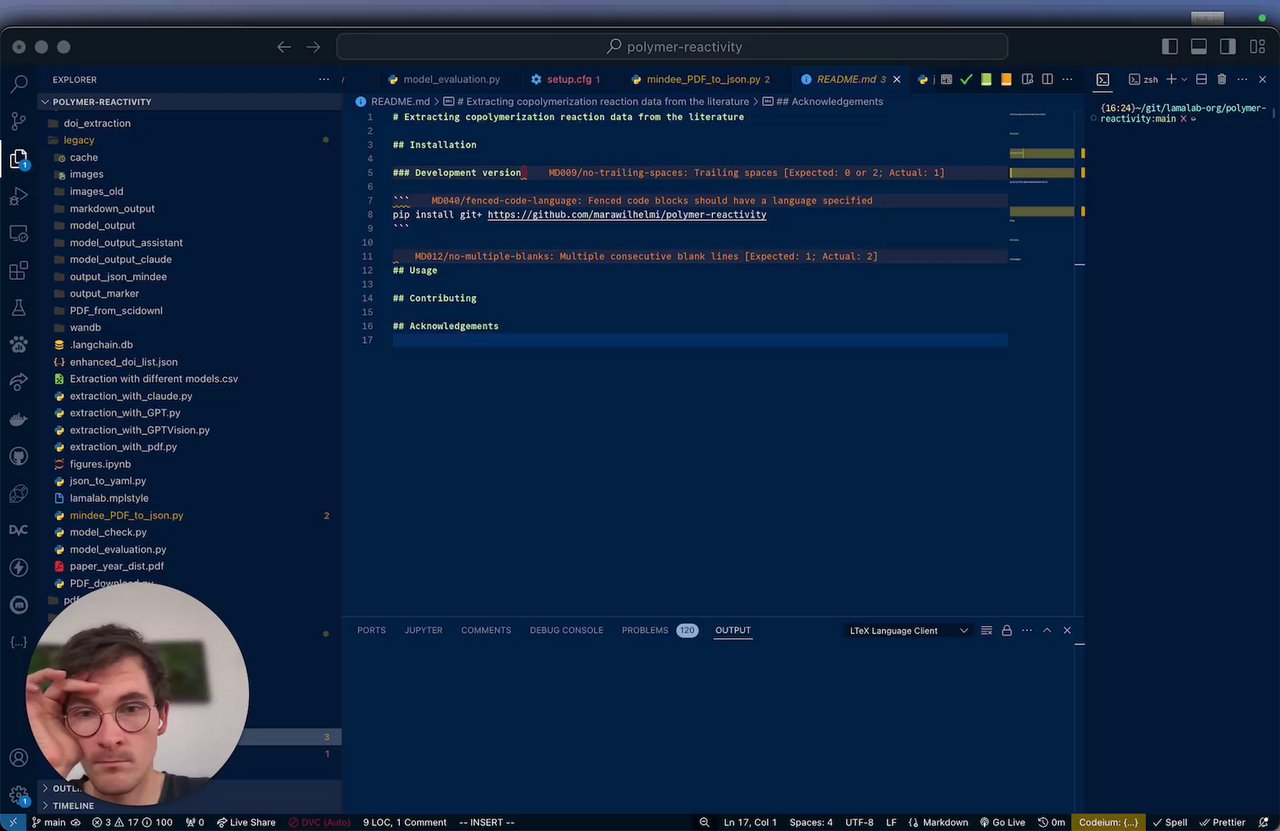This screenshot has width=1280, height=831.
Task: Click the main branch in status bar
Action: click(48, 822)
